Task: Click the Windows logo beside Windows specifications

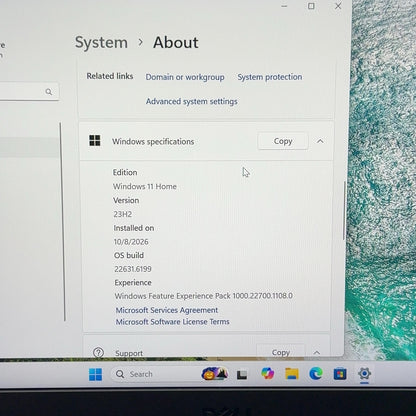Action: pos(95,141)
